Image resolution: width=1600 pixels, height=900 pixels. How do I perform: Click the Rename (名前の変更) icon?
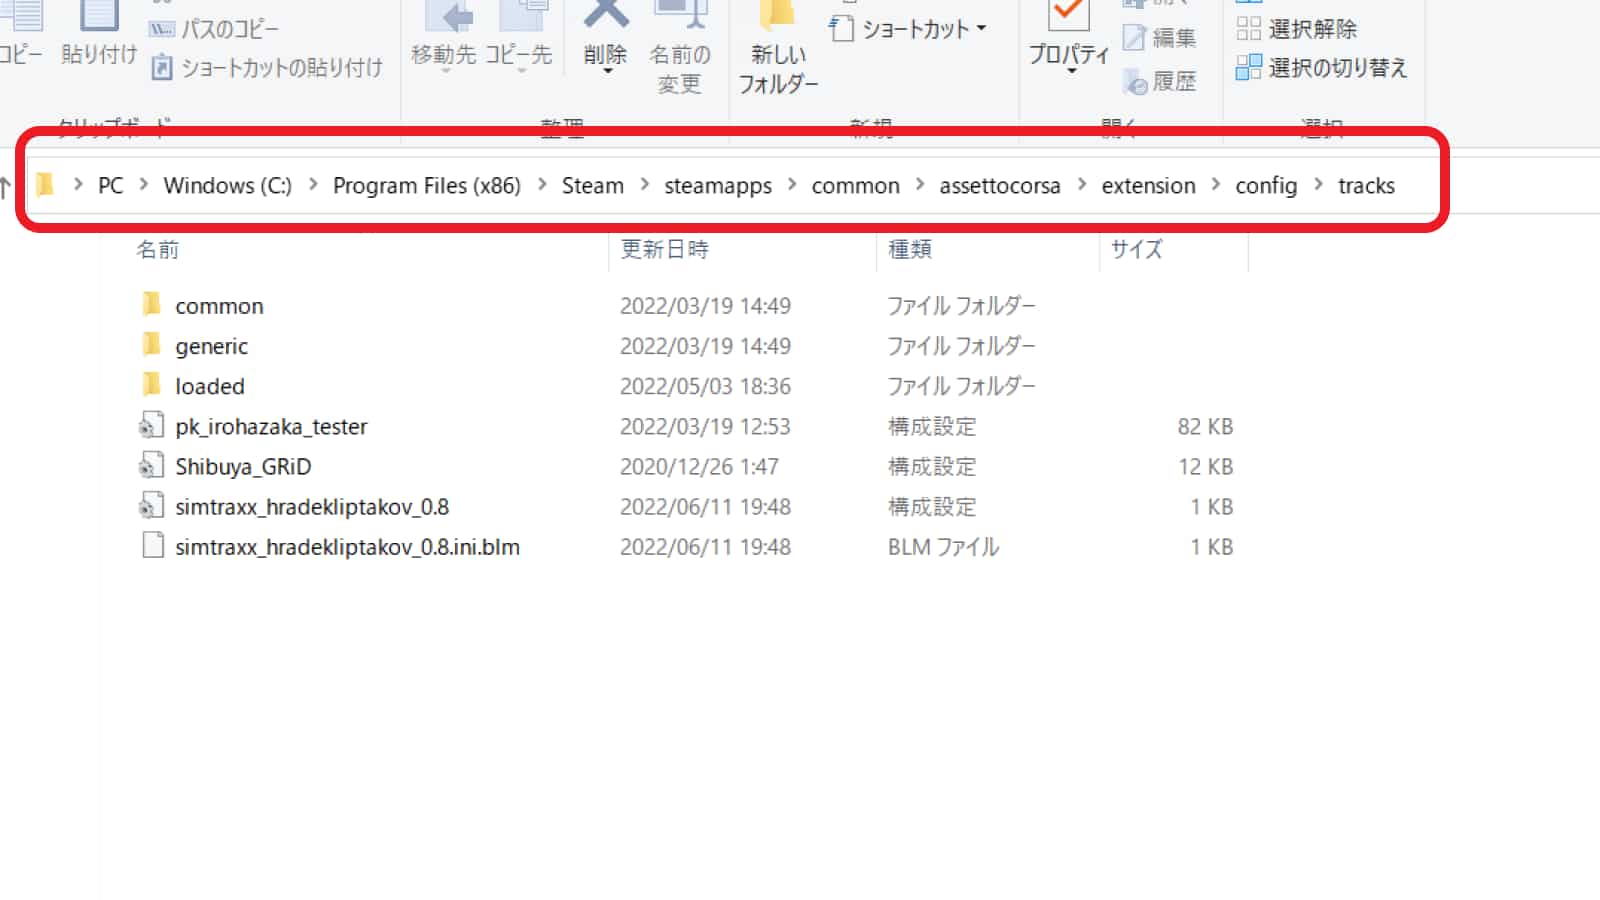click(680, 18)
